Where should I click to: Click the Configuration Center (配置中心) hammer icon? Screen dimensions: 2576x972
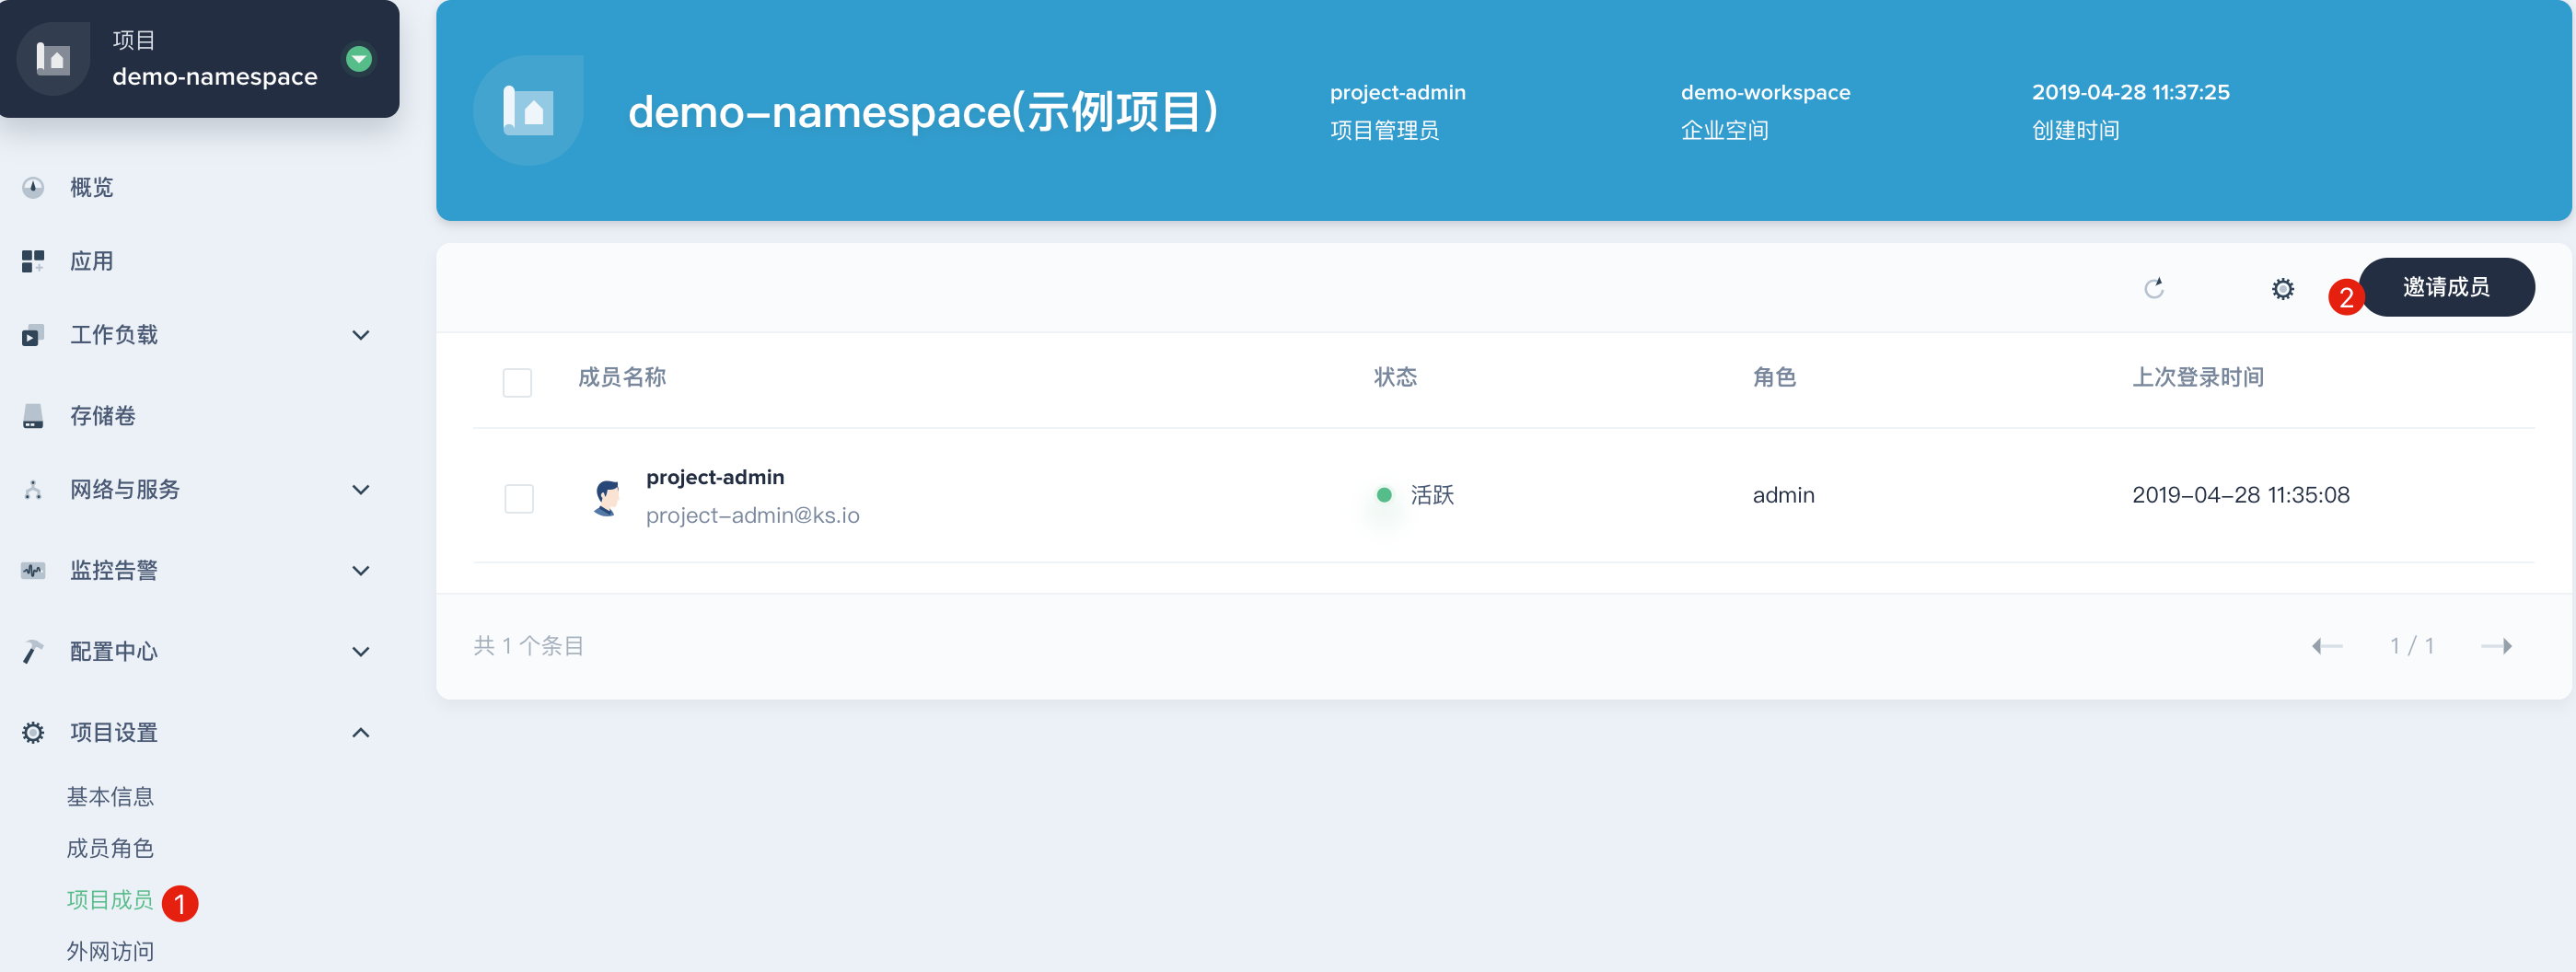click(x=33, y=652)
